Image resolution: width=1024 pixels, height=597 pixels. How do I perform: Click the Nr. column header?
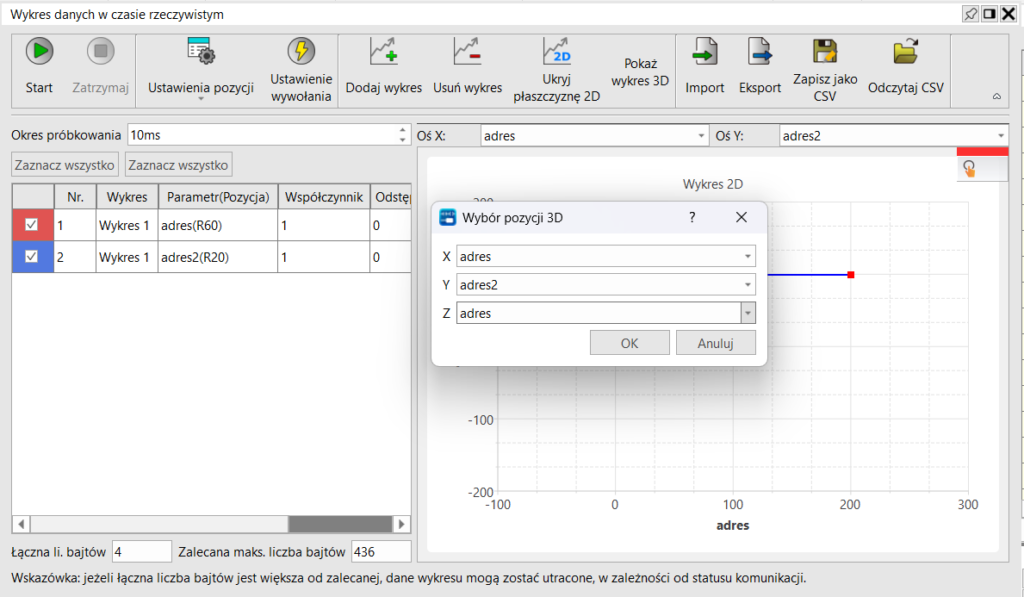coord(75,197)
